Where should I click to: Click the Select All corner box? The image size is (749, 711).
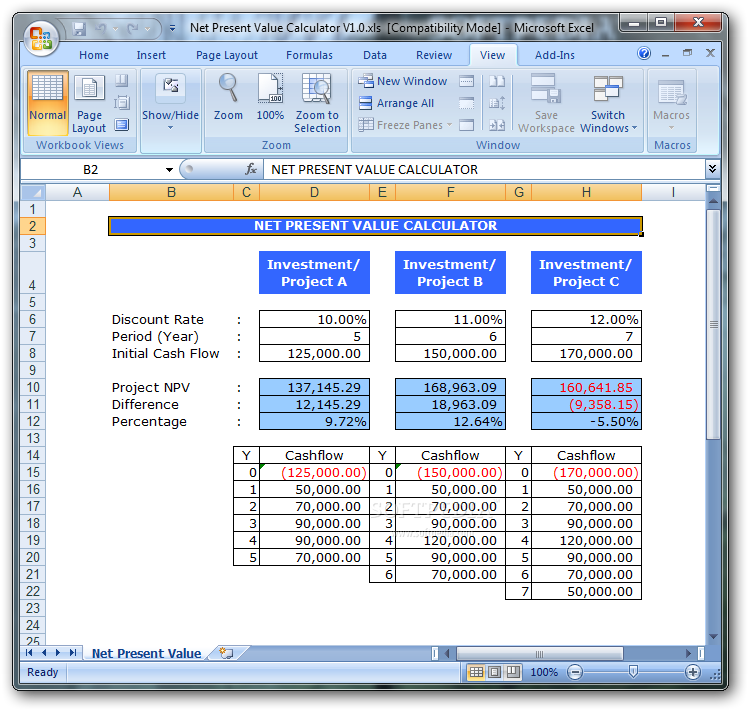pyautogui.click(x=33, y=192)
